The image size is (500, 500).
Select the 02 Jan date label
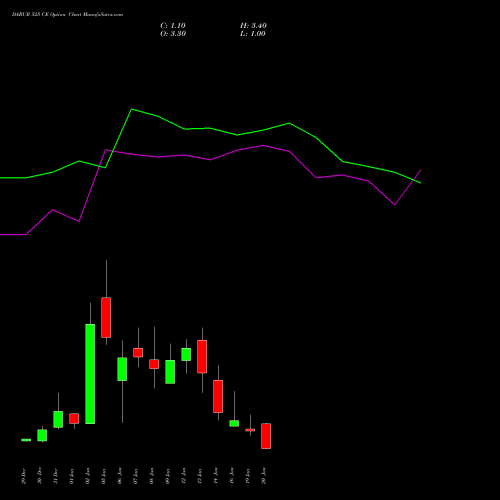click(88, 476)
